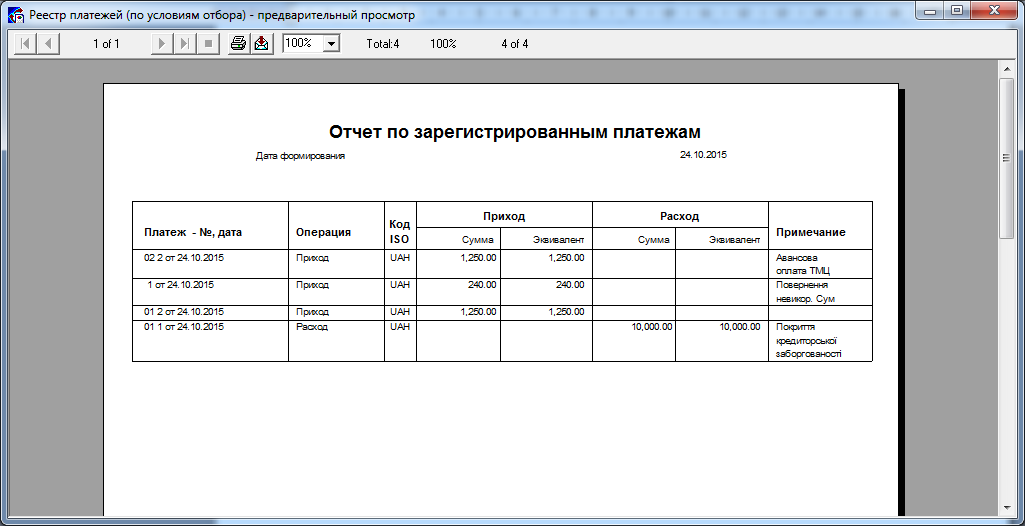Click cell '01 1 от 24.10.2015'

pyautogui.click(x=184, y=327)
